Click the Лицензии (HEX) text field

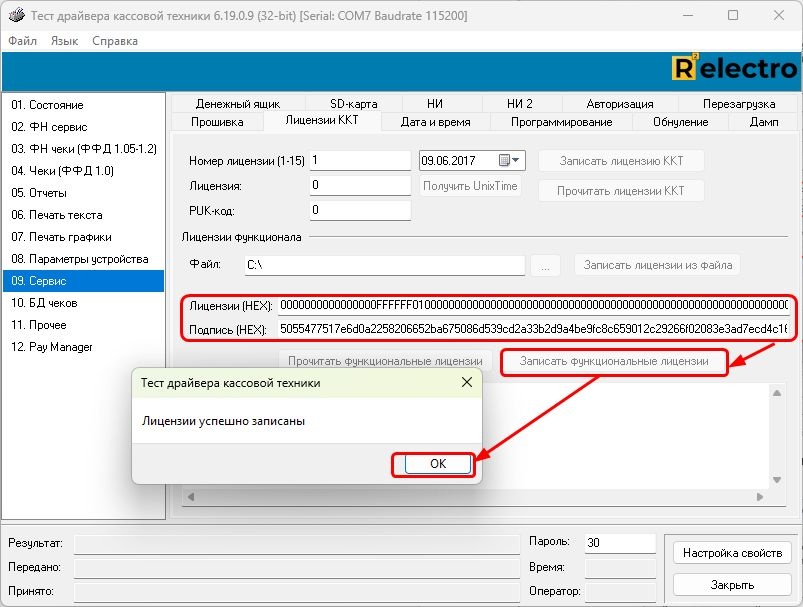(x=534, y=305)
